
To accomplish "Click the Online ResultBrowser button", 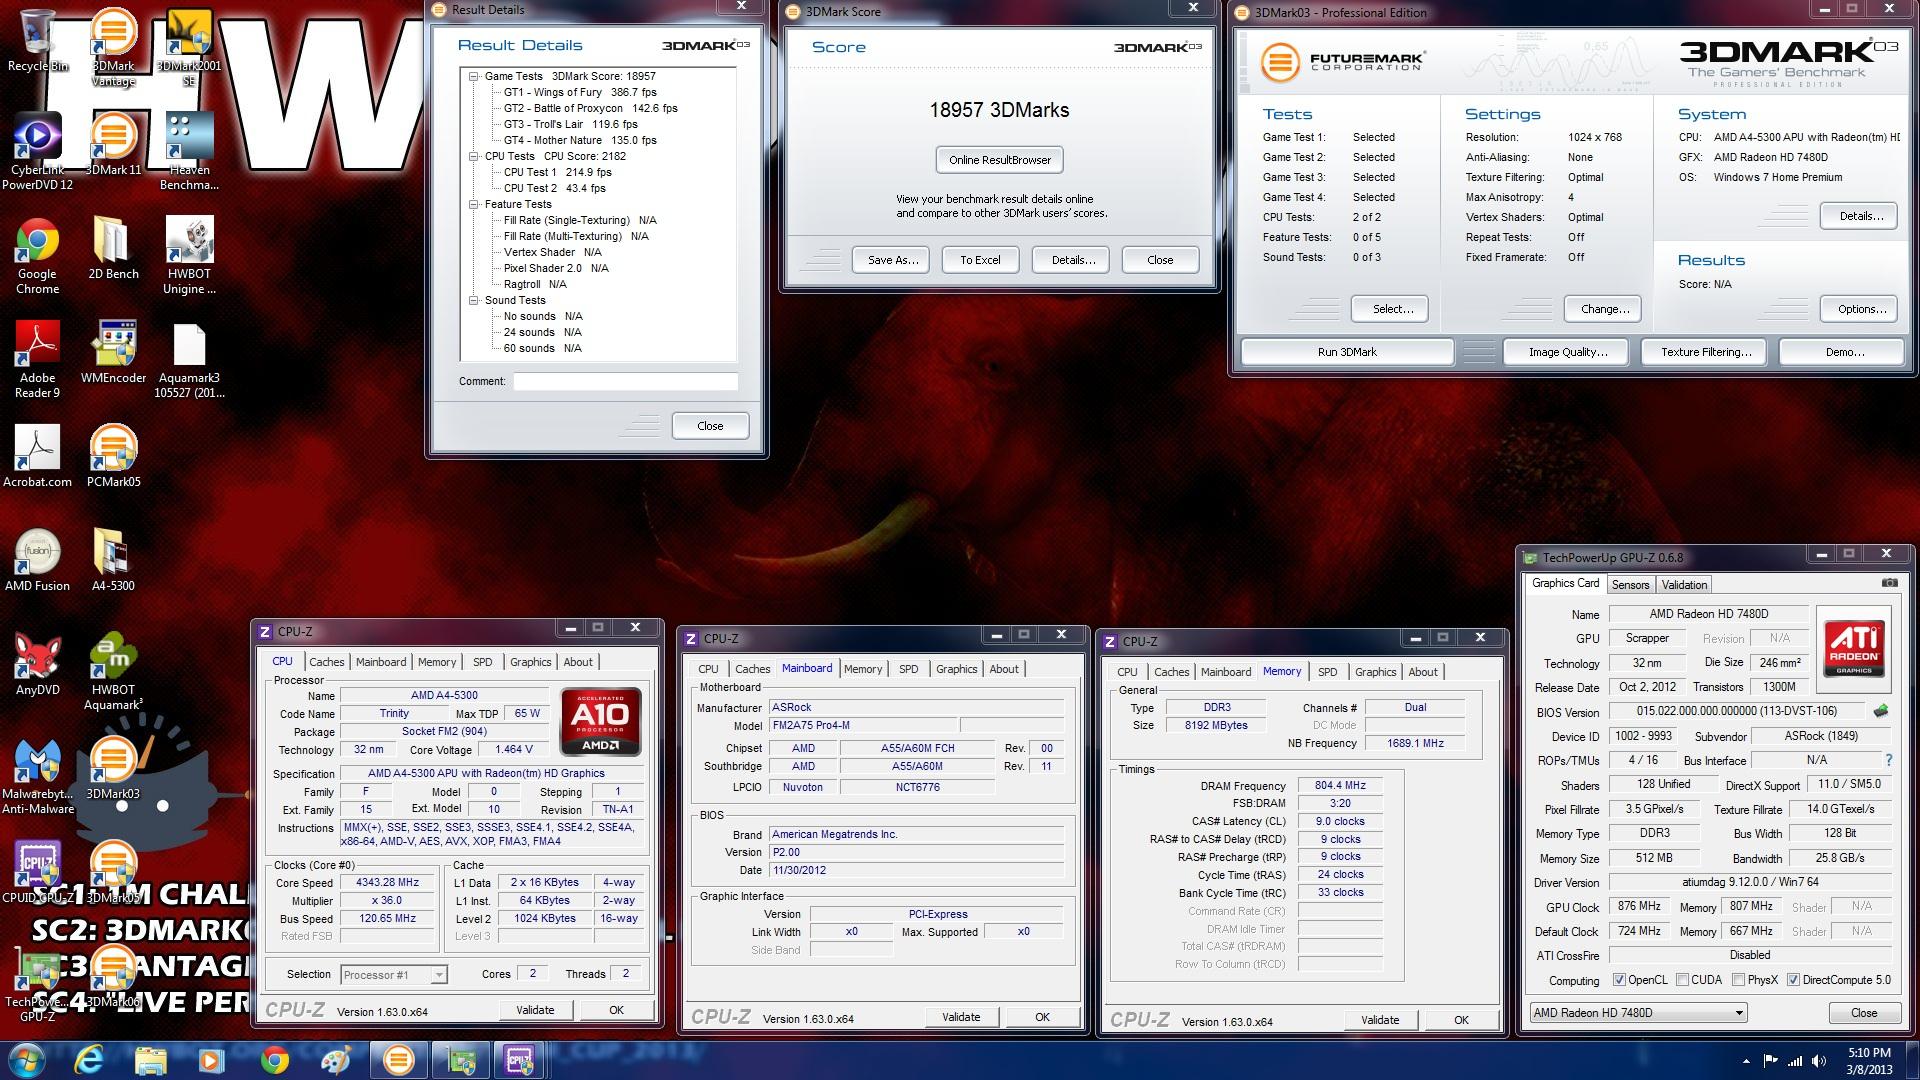I will click(x=1000, y=160).
